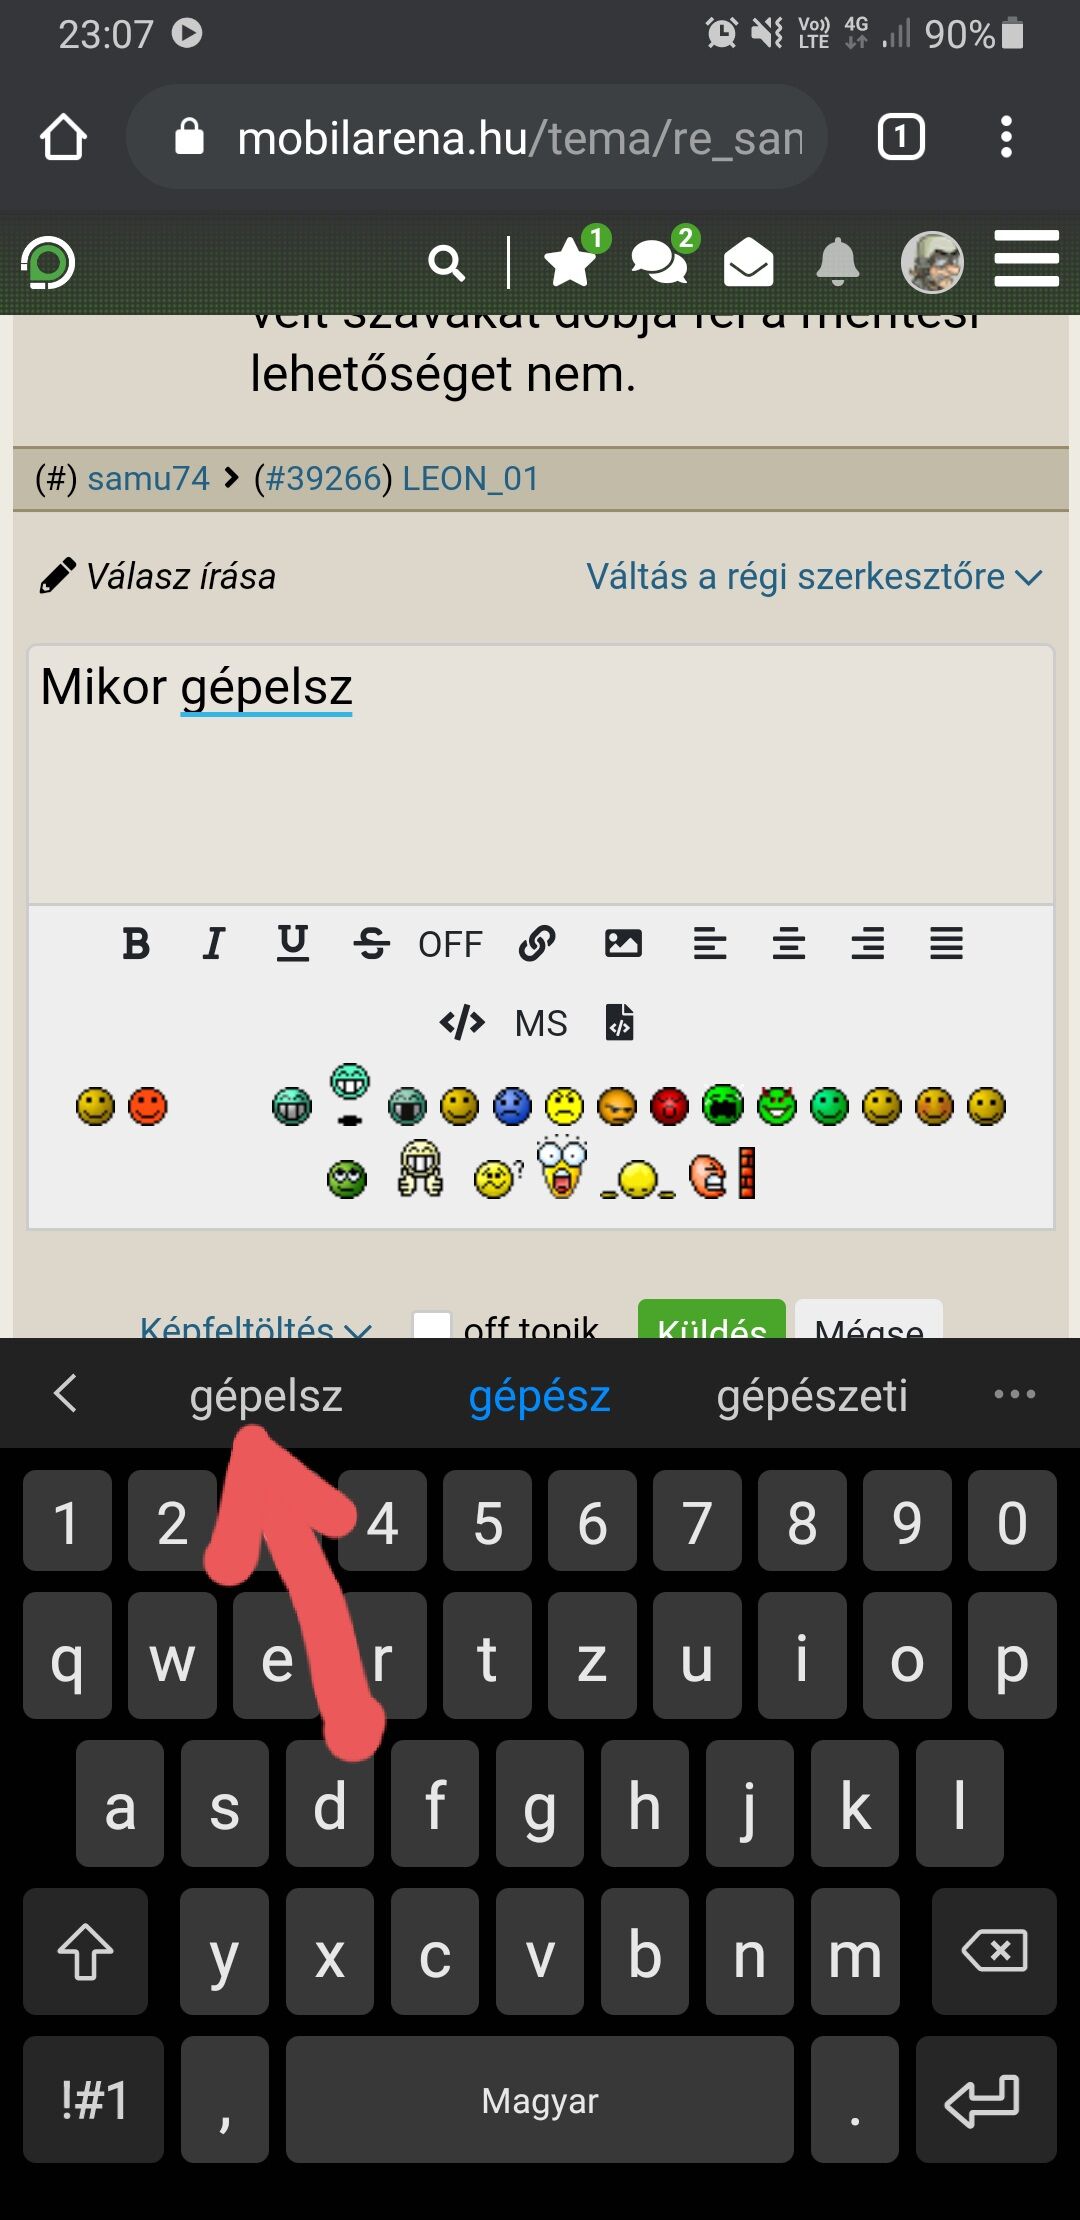Open the site search magnifier icon
The height and width of the screenshot is (2220, 1080).
coord(446,264)
